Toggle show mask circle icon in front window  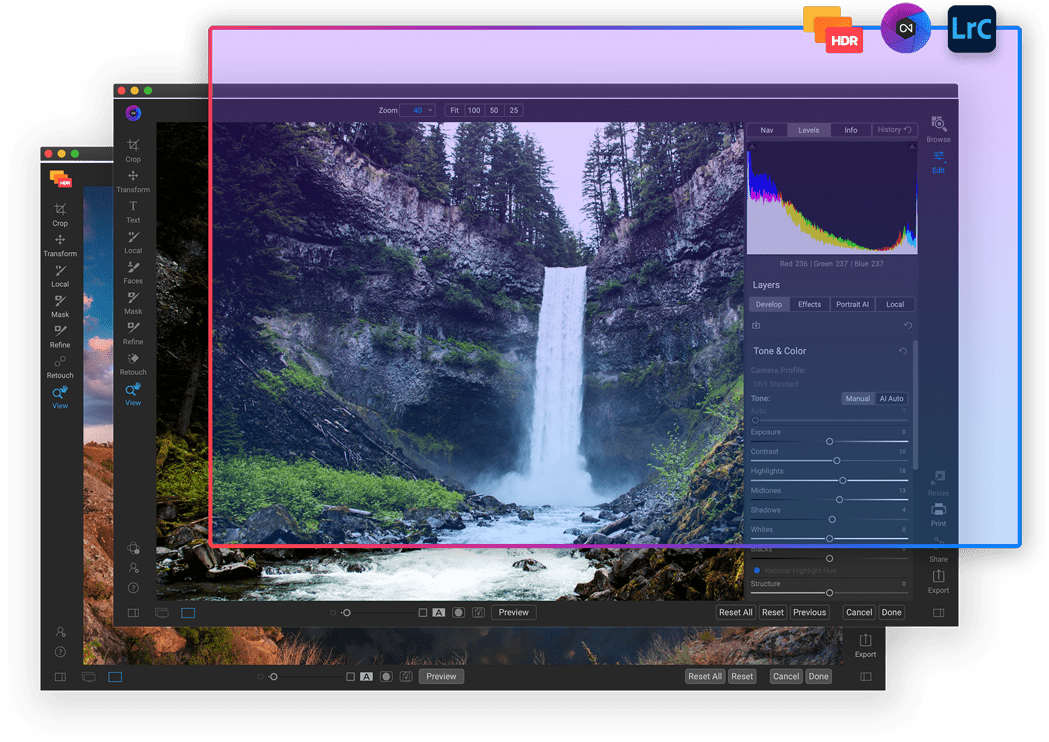pos(458,613)
